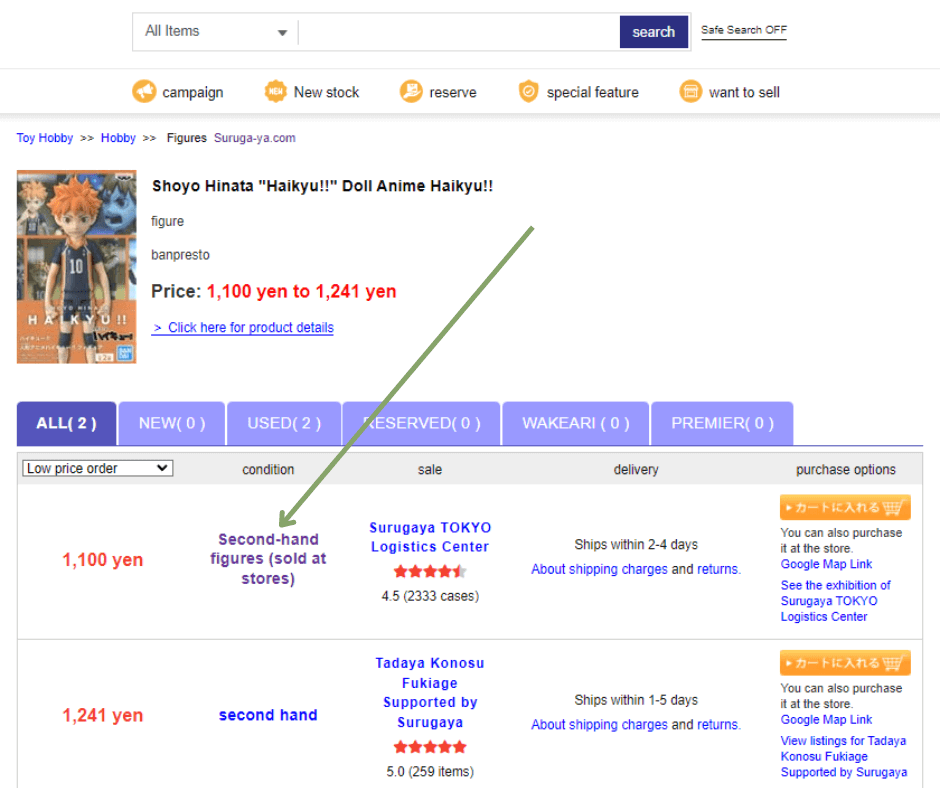Open the New stock menu item
The height and width of the screenshot is (788, 940).
coord(312,92)
